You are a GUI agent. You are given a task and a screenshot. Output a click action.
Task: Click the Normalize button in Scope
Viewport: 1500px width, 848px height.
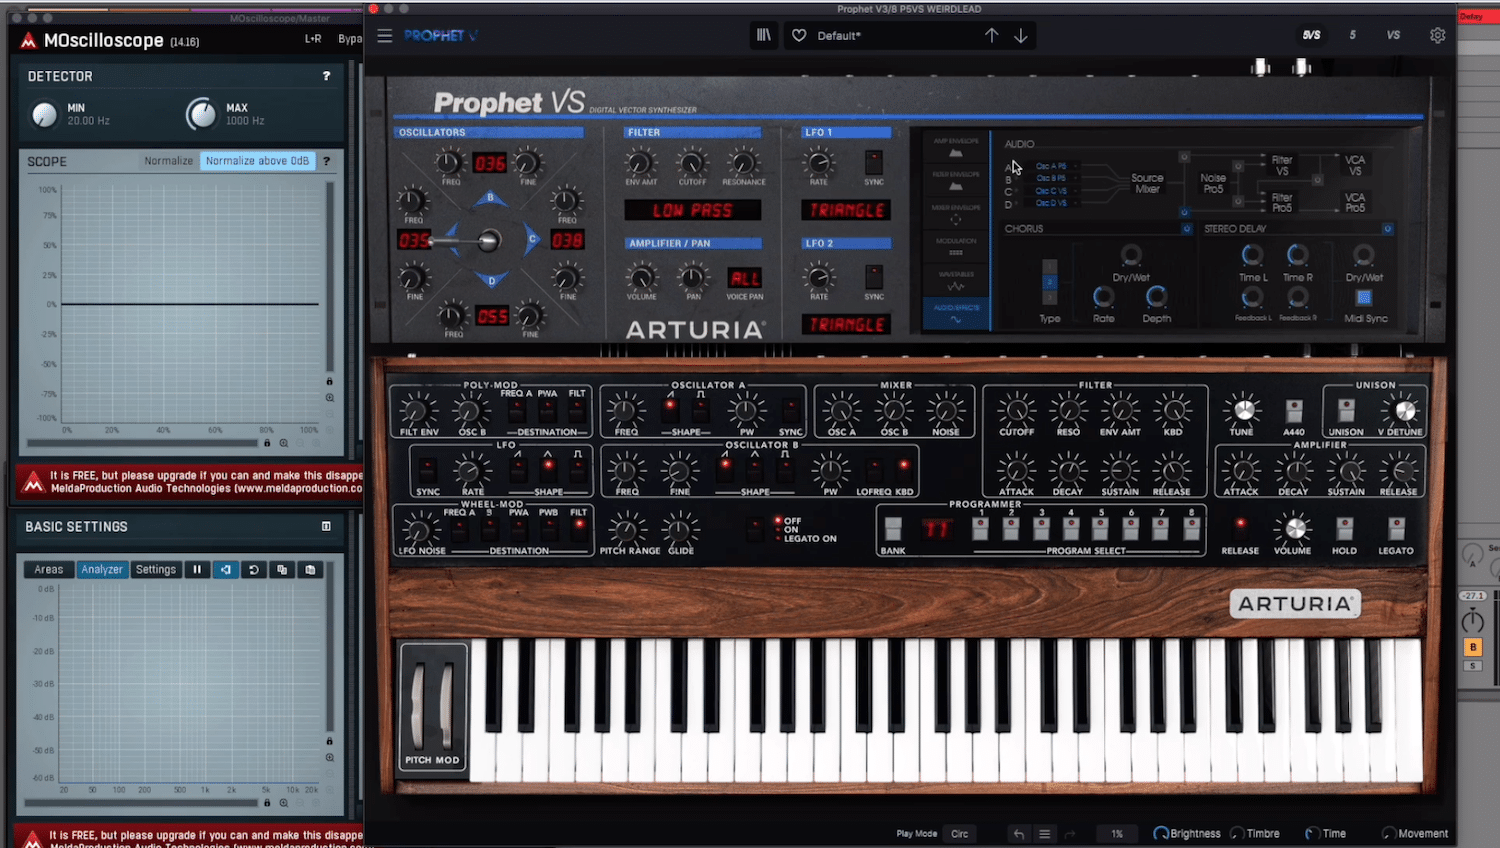(x=168, y=161)
